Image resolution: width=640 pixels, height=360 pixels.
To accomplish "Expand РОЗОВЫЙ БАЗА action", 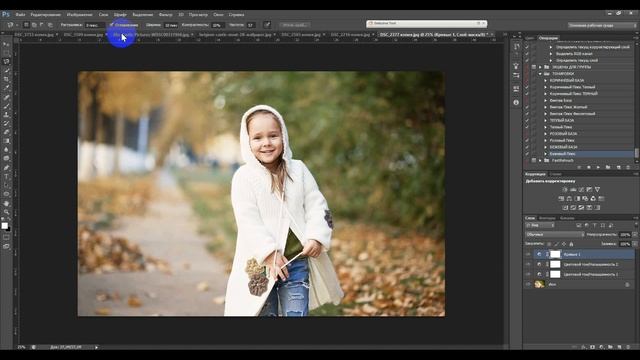I will pos(545,134).
